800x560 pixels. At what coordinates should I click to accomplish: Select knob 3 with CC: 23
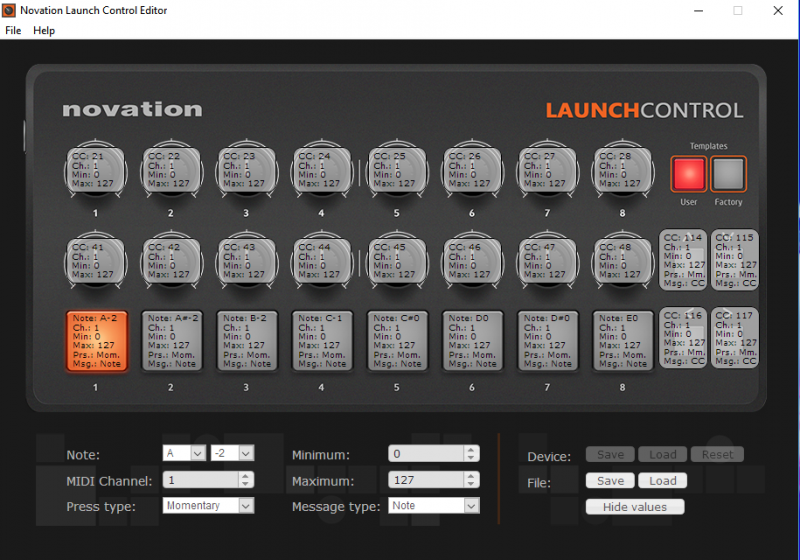point(246,170)
